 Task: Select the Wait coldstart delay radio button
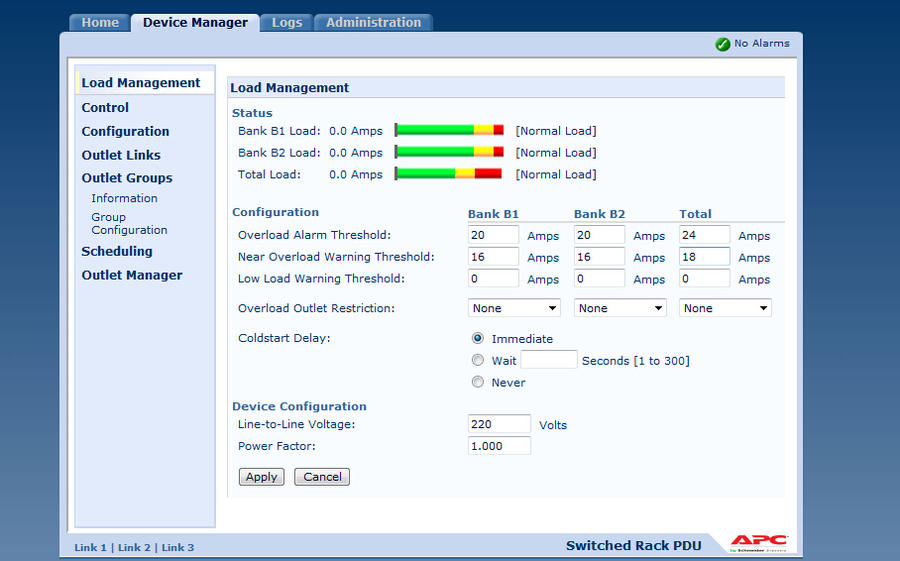[478, 360]
